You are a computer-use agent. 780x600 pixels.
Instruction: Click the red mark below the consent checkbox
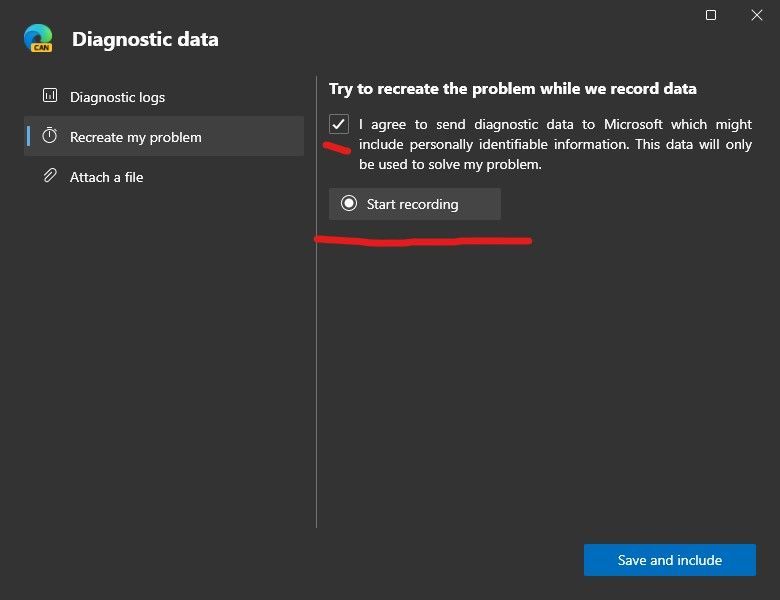click(336, 148)
